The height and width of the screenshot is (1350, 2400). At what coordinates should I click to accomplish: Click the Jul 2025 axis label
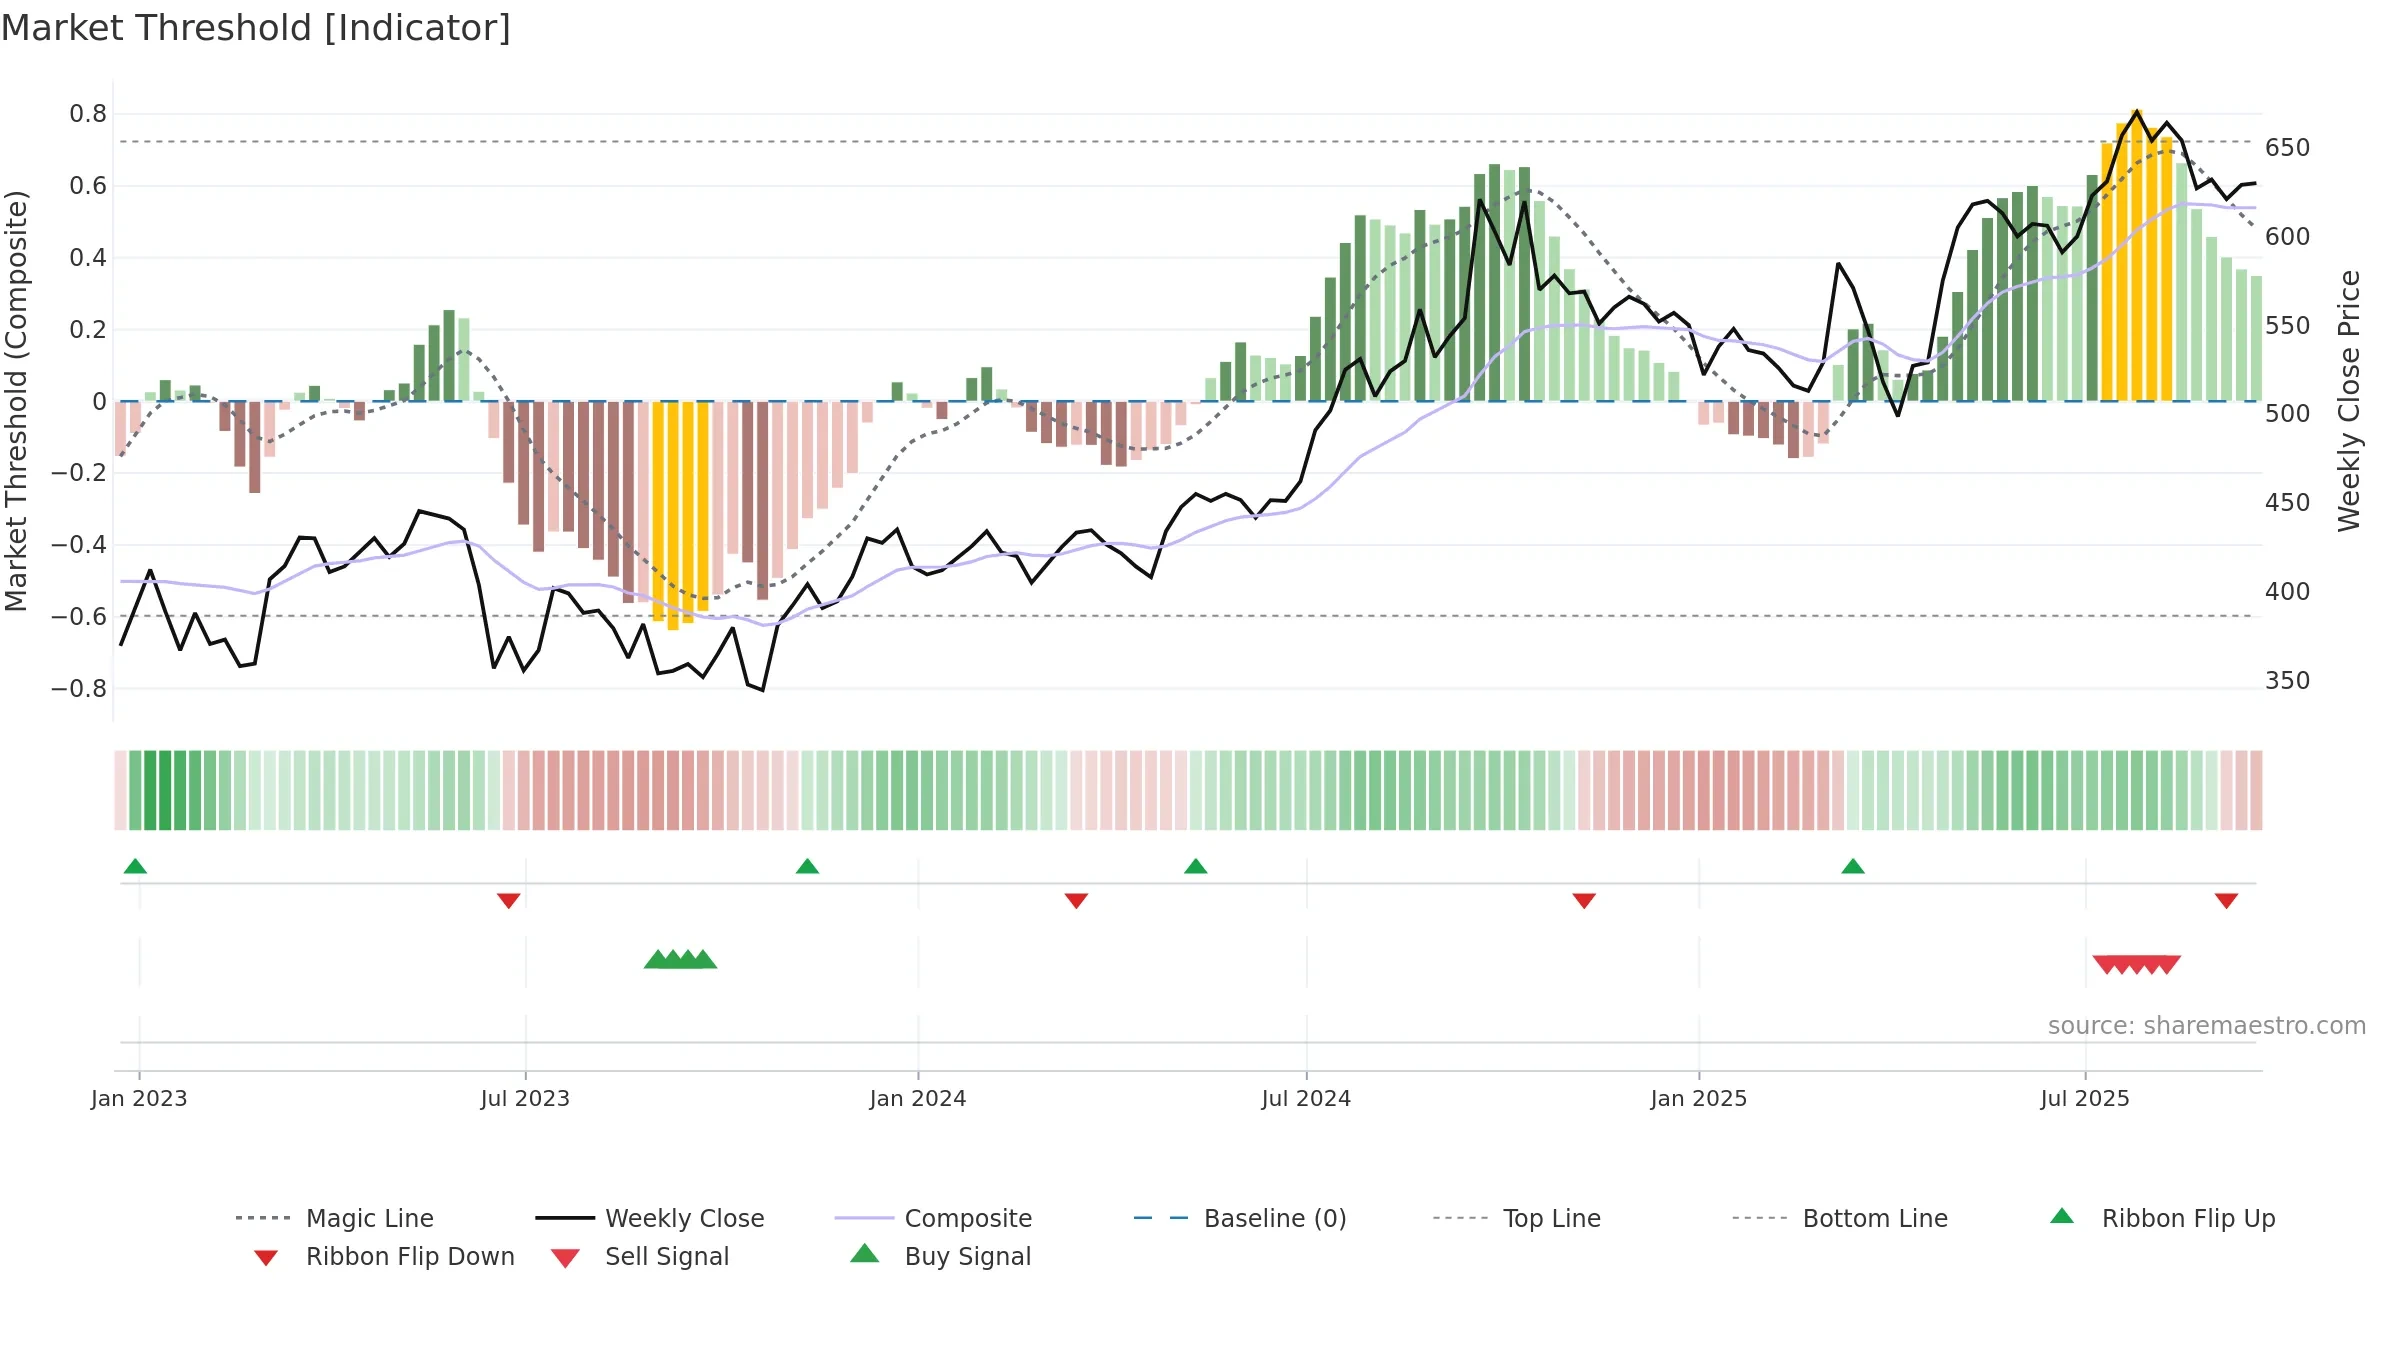click(x=2085, y=1098)
